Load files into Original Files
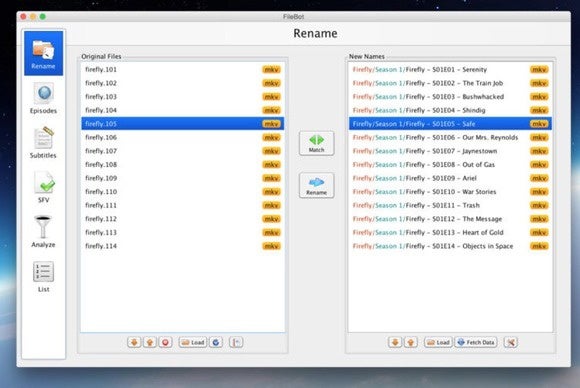This screenshot has width=580, height=388. point(193,342)
